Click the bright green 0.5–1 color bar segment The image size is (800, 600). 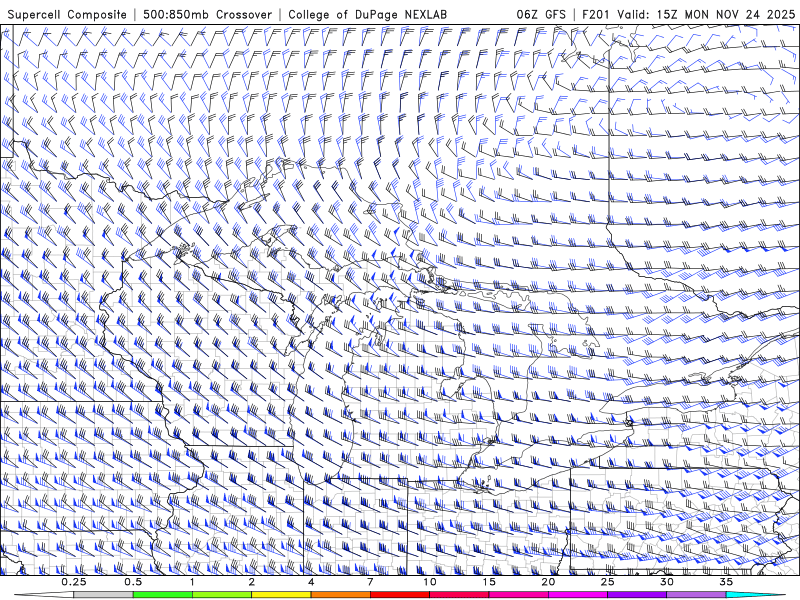(x=162, y=595)
